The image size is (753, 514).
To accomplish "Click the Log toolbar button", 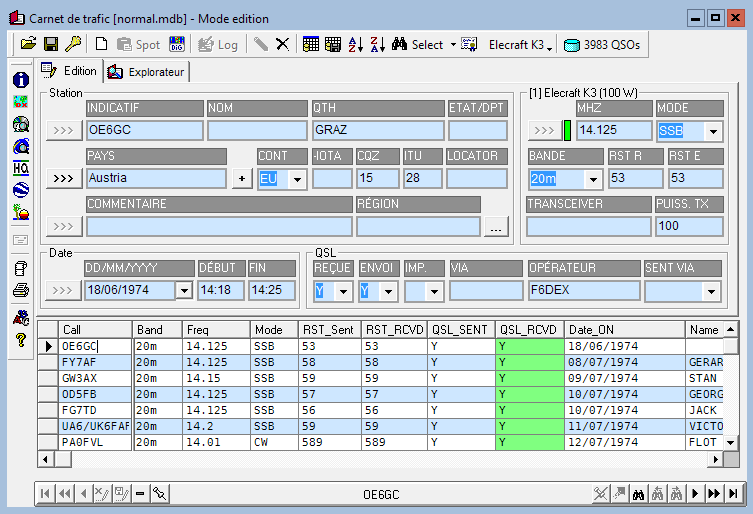I will (x=219, y=45).
